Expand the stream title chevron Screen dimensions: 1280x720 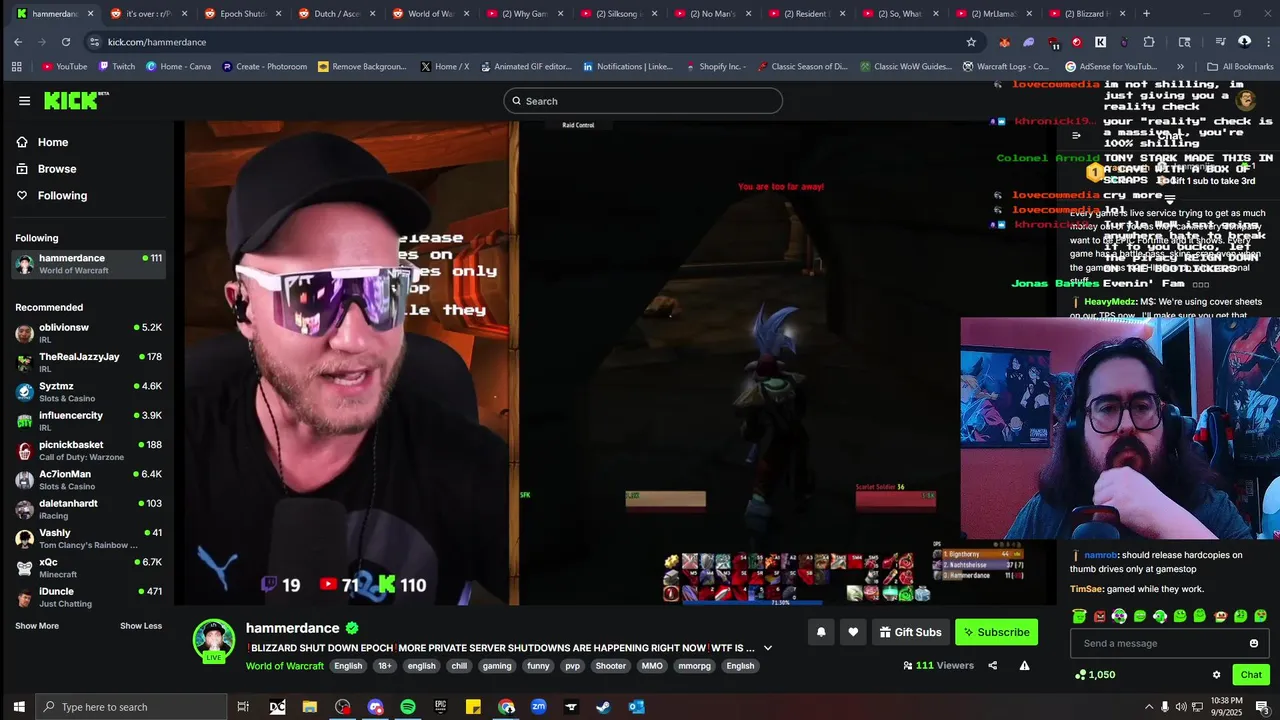(x=768, y=648)
